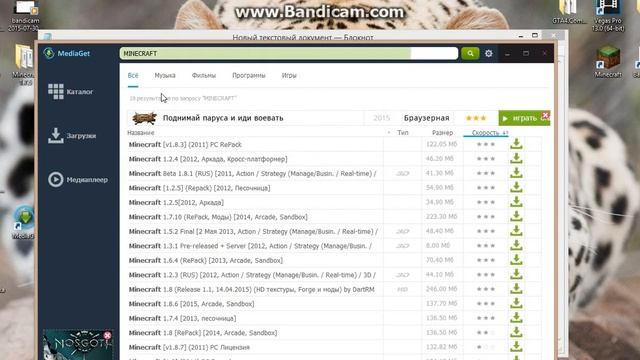This screenshot has width=640, height=360.
Task: Open the Поднимай паруса и иди воевать ad
Action: pos(223,118)
